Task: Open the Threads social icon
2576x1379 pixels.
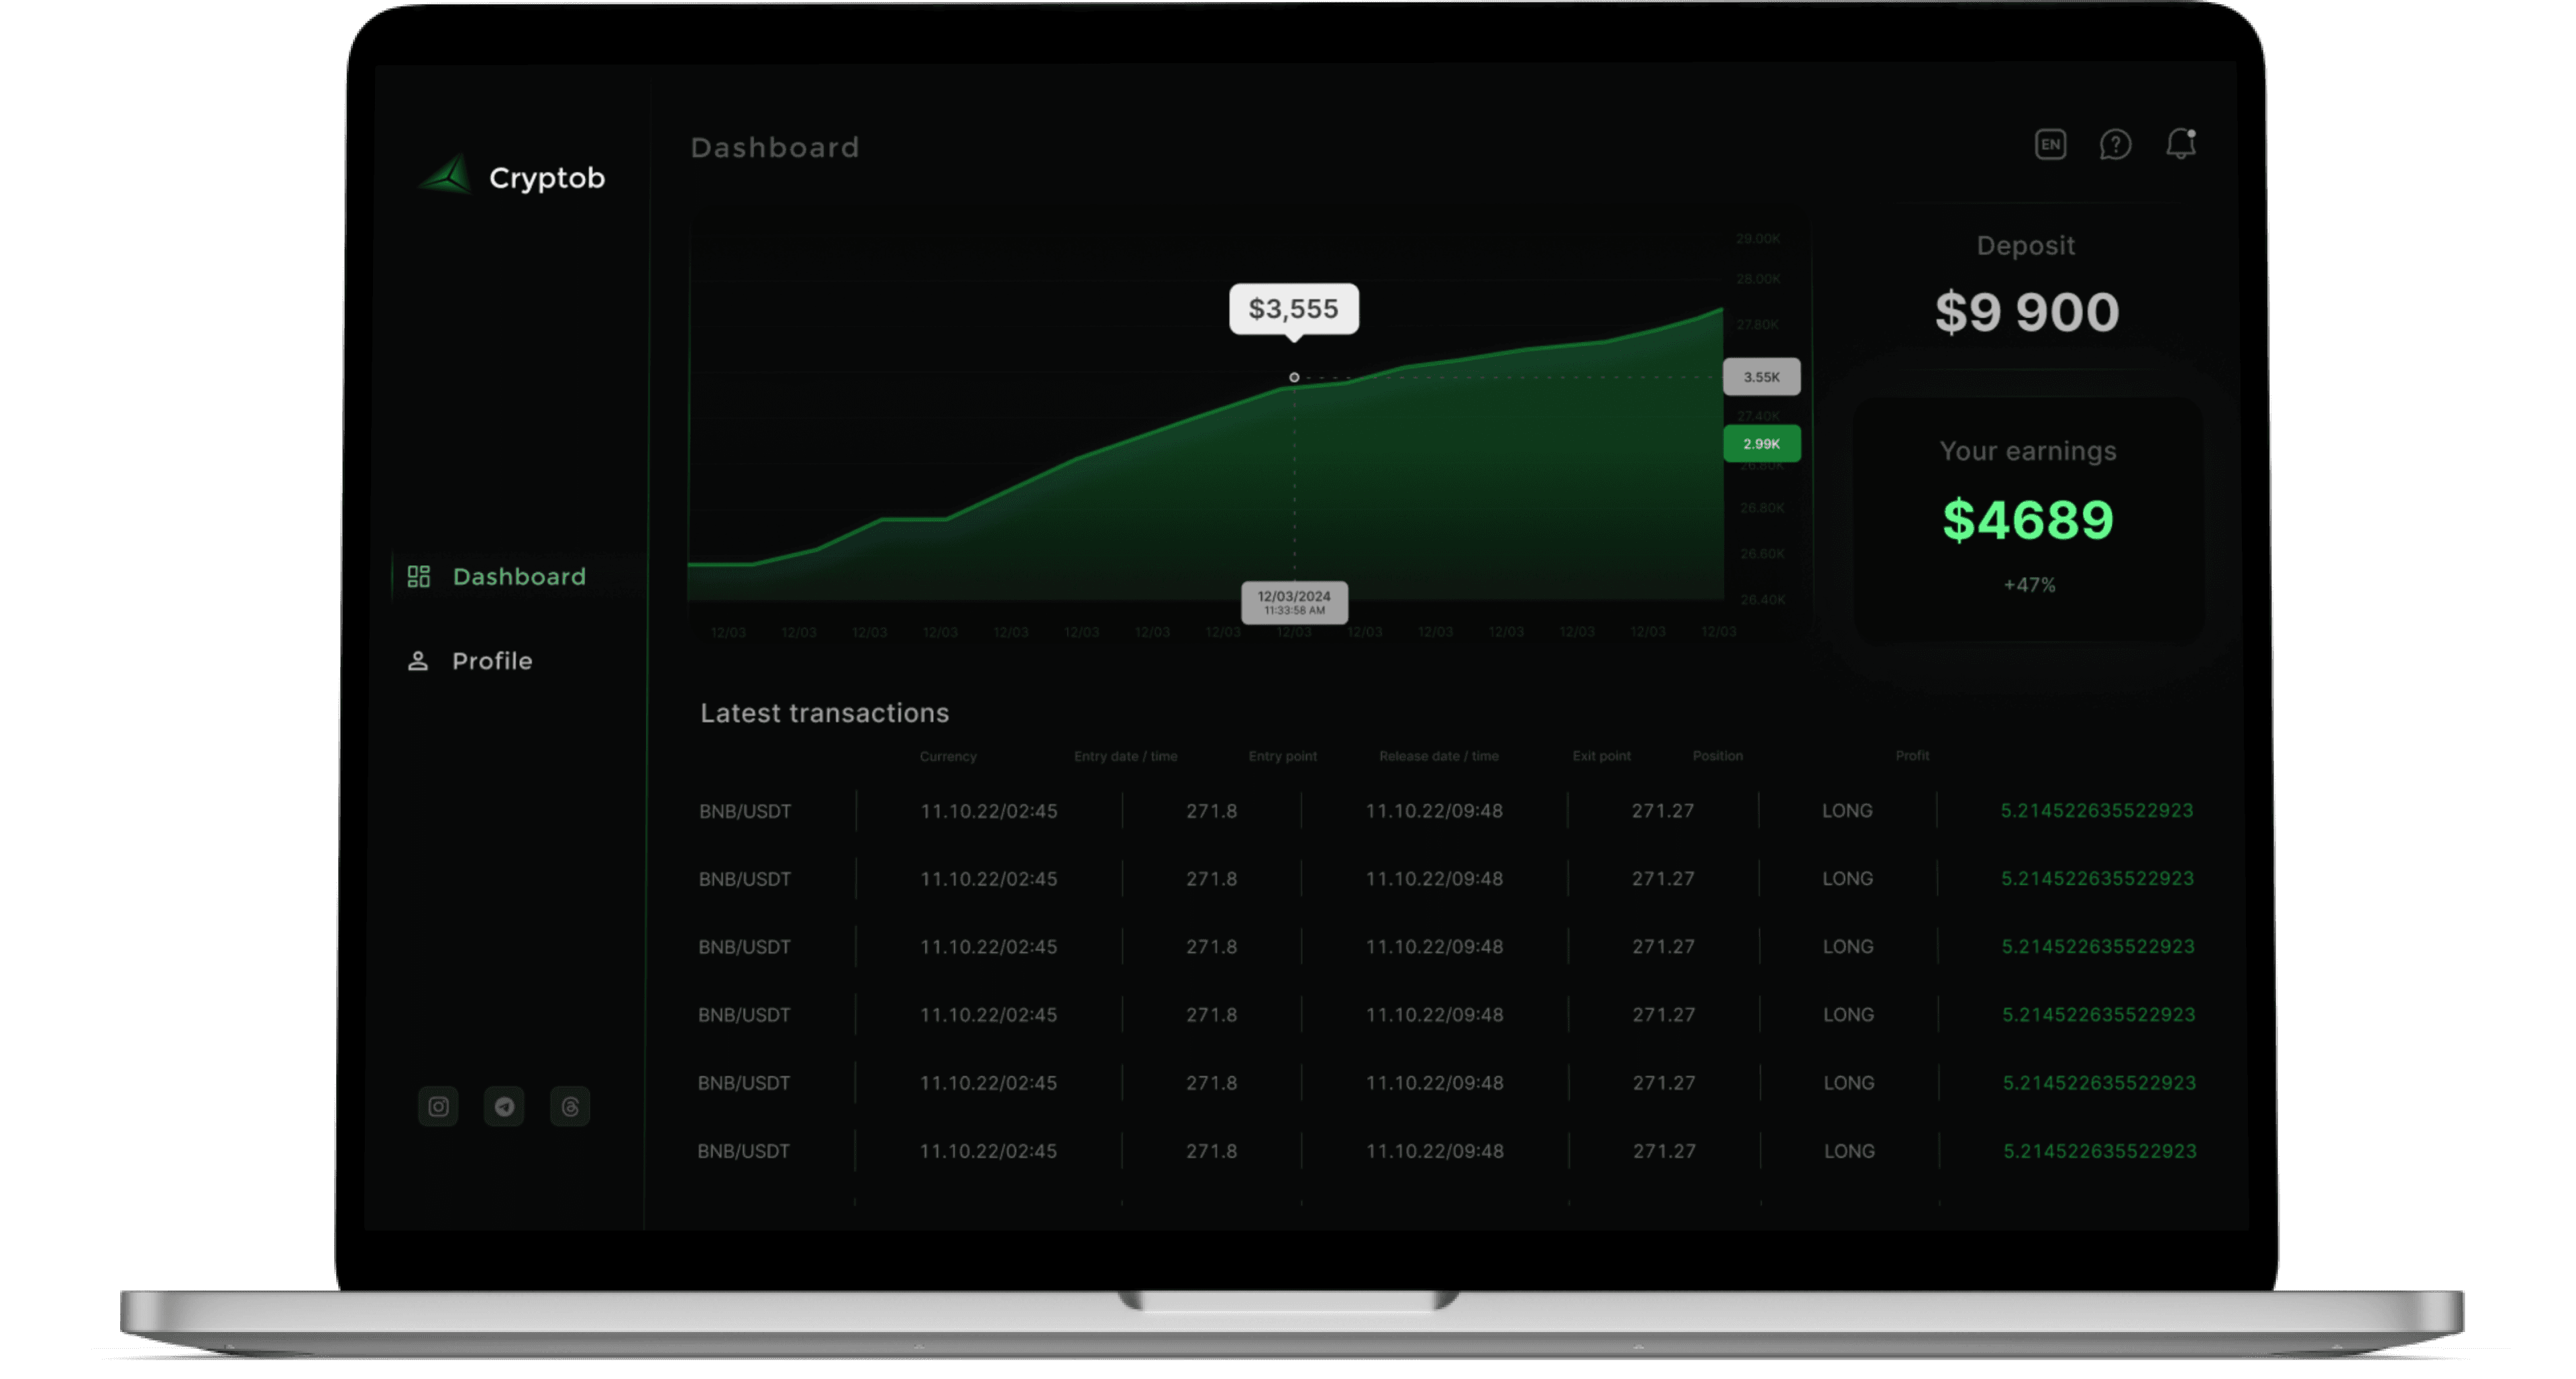Action: [570, 1106]
